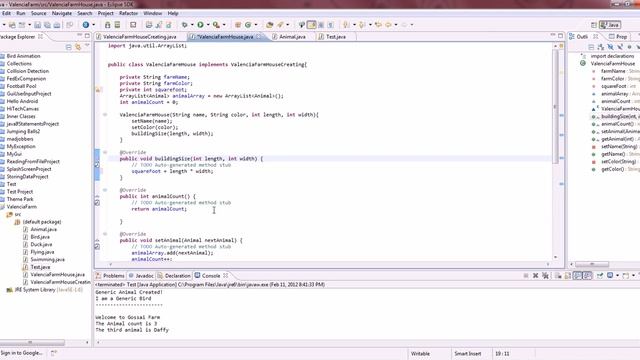
Task: Click the Clear Console icon
Action: pos(558,276)
